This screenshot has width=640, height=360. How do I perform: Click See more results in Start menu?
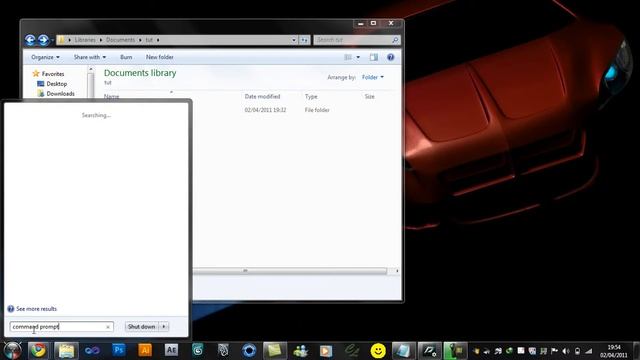[x=36, y=309]
